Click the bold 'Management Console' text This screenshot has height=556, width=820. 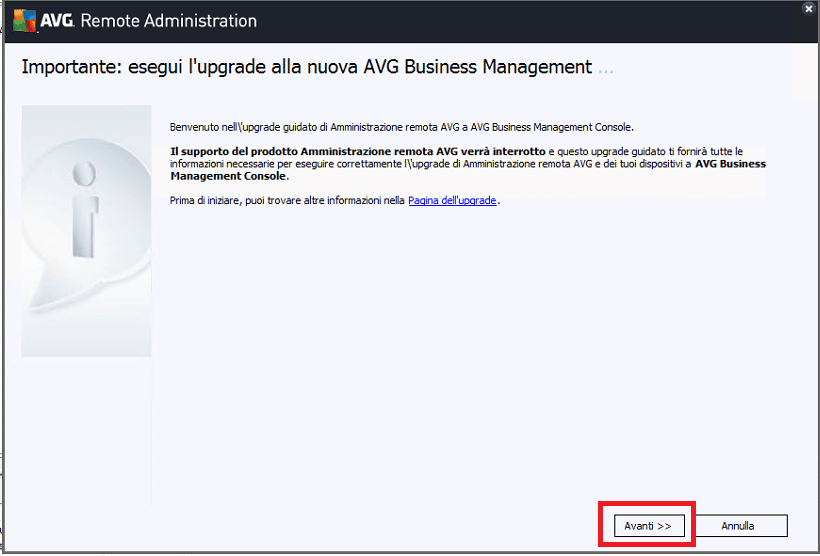(229, 176)
